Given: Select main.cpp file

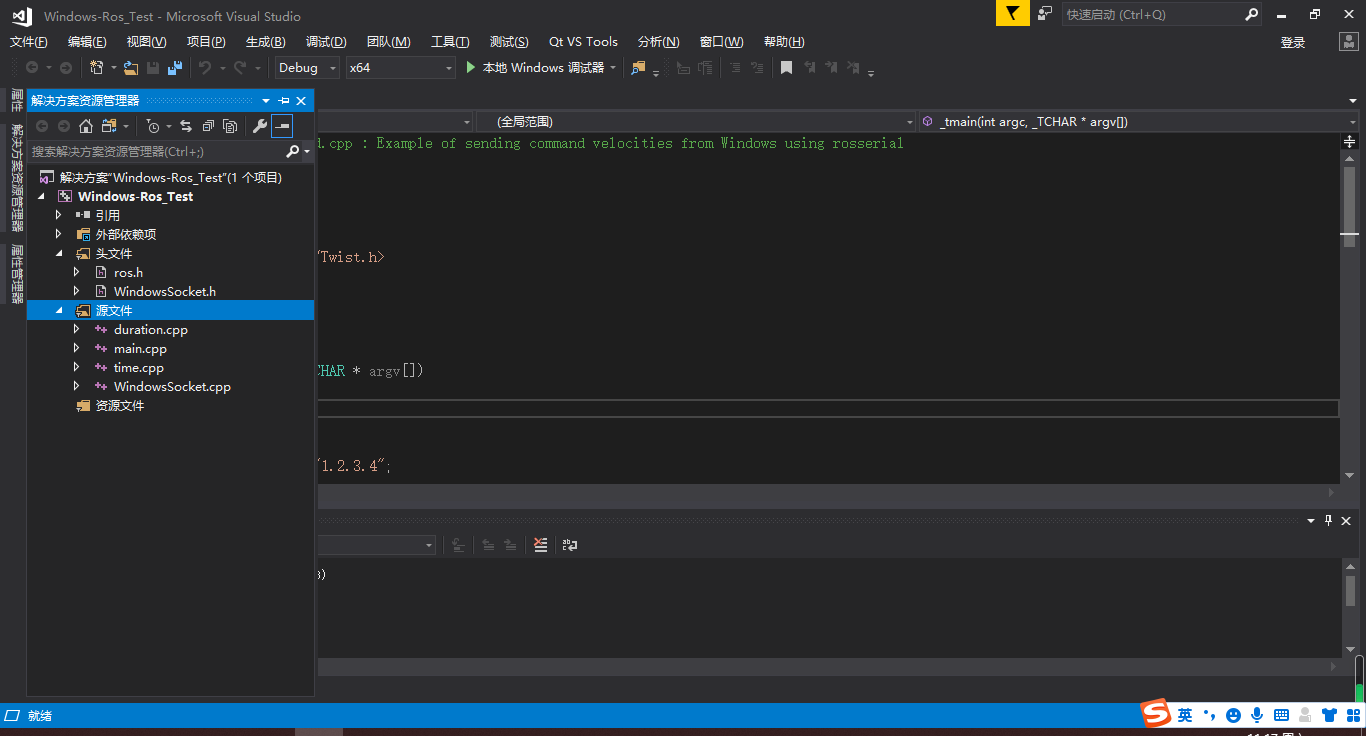Looking at the screenshot, I should tap(140, 349).
